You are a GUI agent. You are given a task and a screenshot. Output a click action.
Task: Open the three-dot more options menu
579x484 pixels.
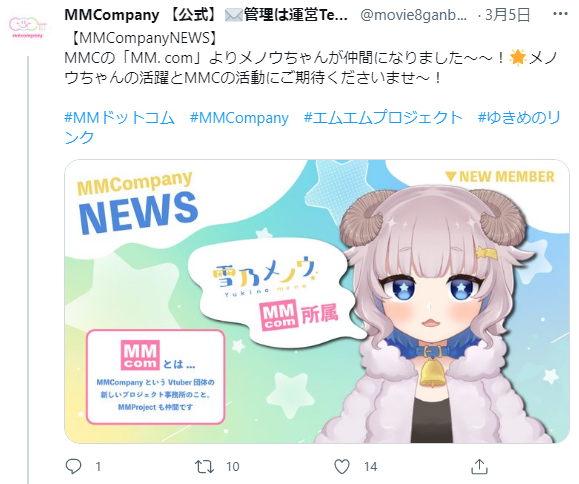pos(560,14)
